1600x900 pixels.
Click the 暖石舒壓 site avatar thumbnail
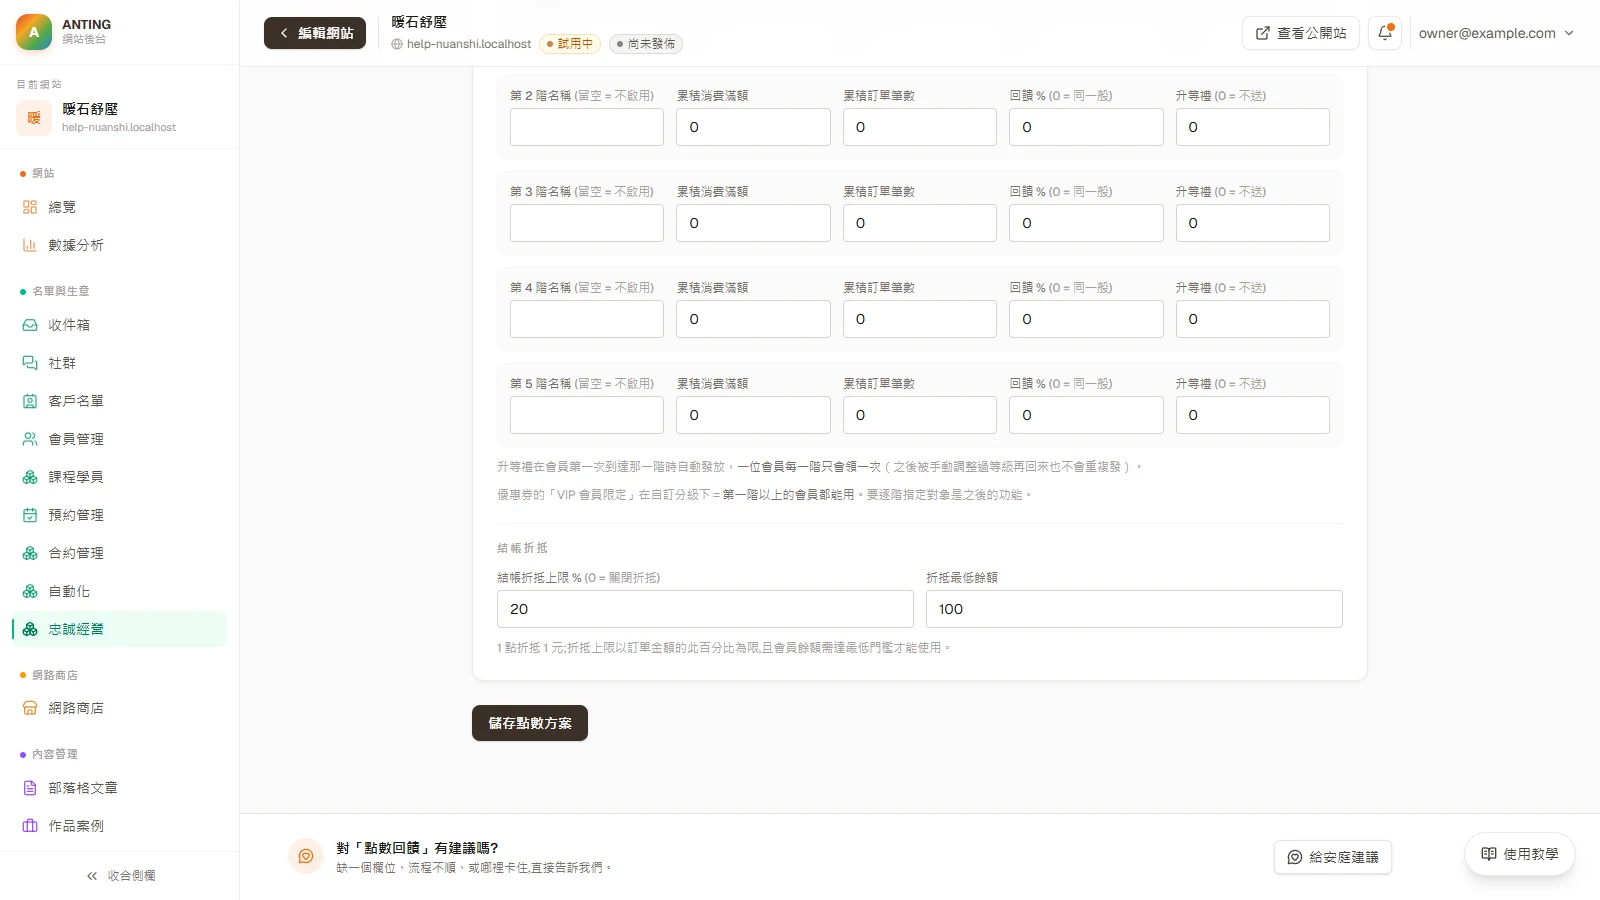pos(34,118)
